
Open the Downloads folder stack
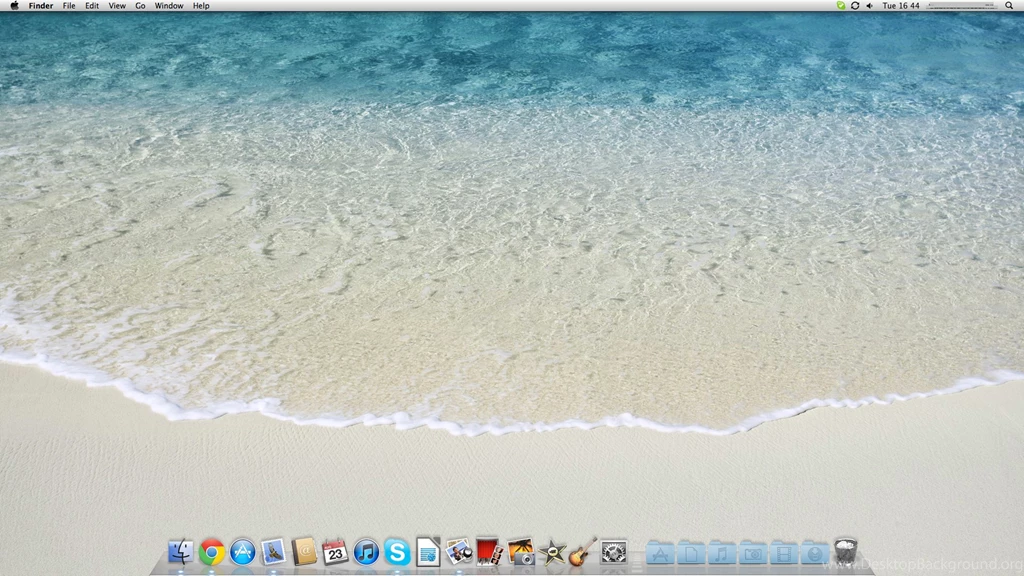click(x=814, y=553)
